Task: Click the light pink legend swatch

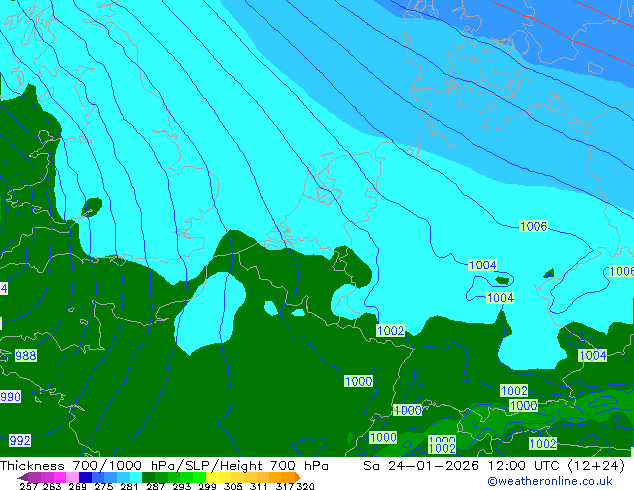Action: [x=72, y=477]
